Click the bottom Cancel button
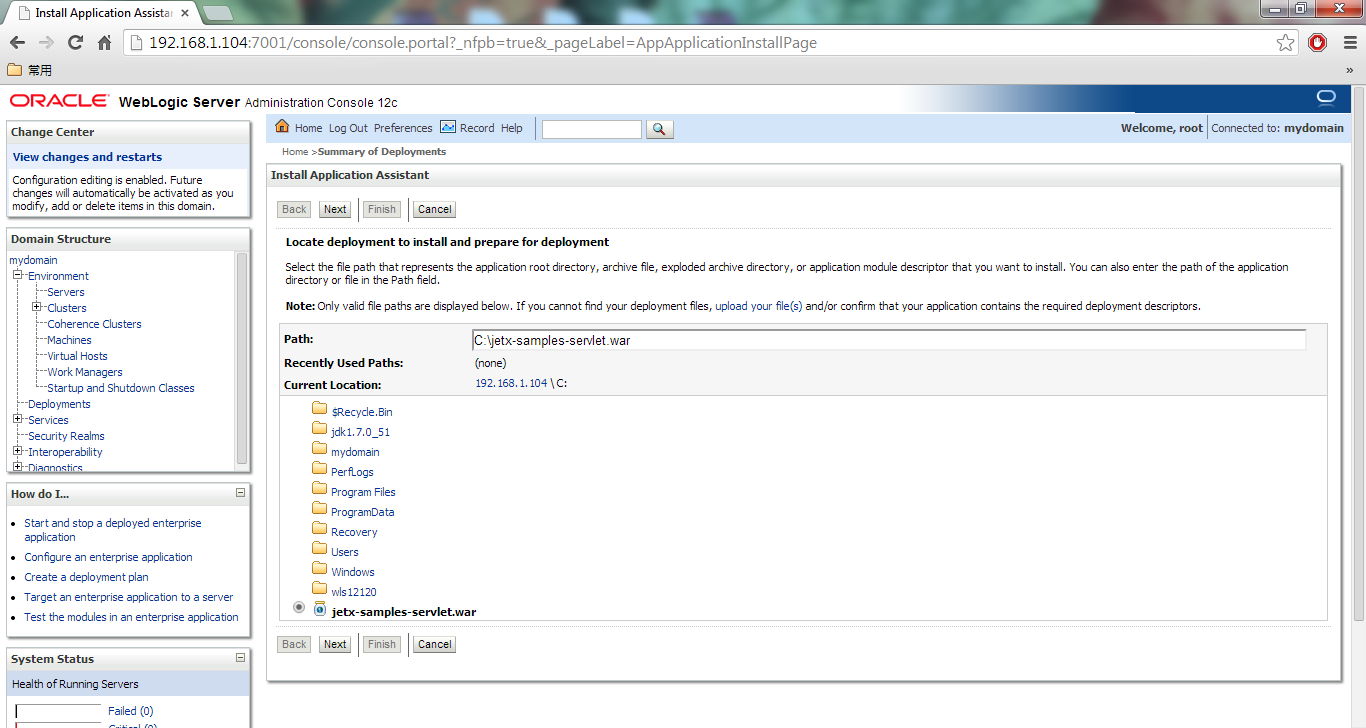The width and height of the screenshot is (1366, 728). pos(434,644)
